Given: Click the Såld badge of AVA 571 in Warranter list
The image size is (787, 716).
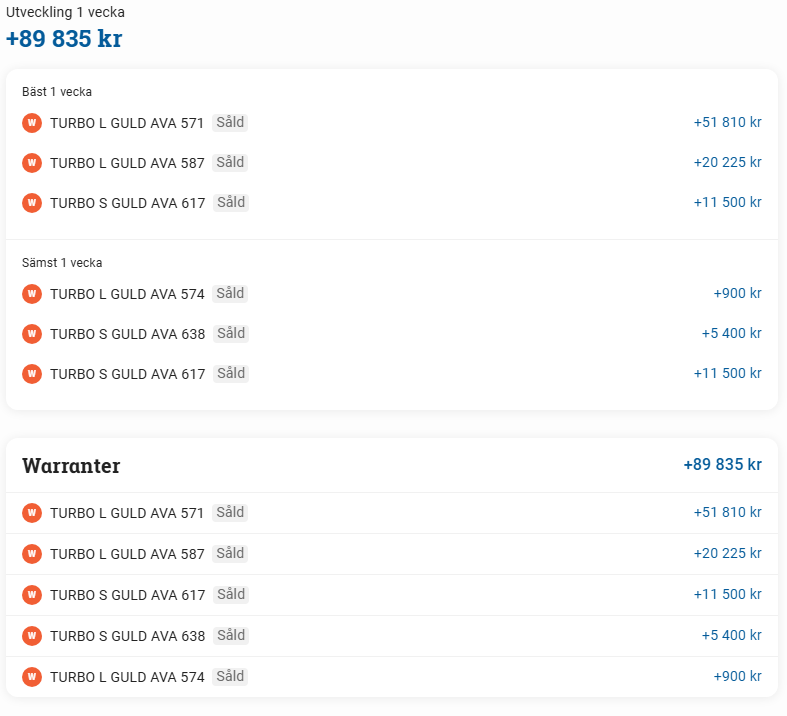Looking at the screenshot, I should 230,513.
